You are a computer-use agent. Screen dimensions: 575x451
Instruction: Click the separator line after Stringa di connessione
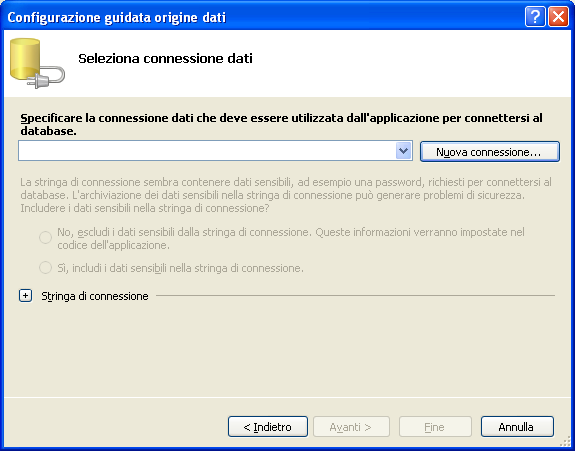point(355,296)
